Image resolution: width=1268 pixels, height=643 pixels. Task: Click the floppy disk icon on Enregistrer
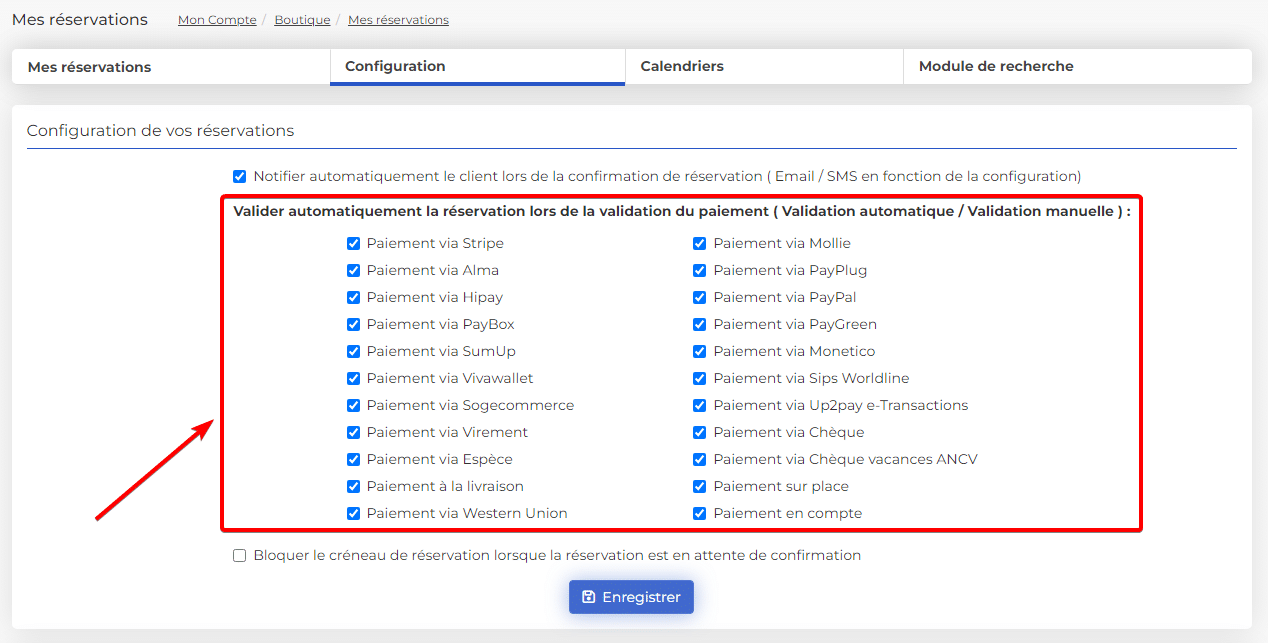click(589, 597)
